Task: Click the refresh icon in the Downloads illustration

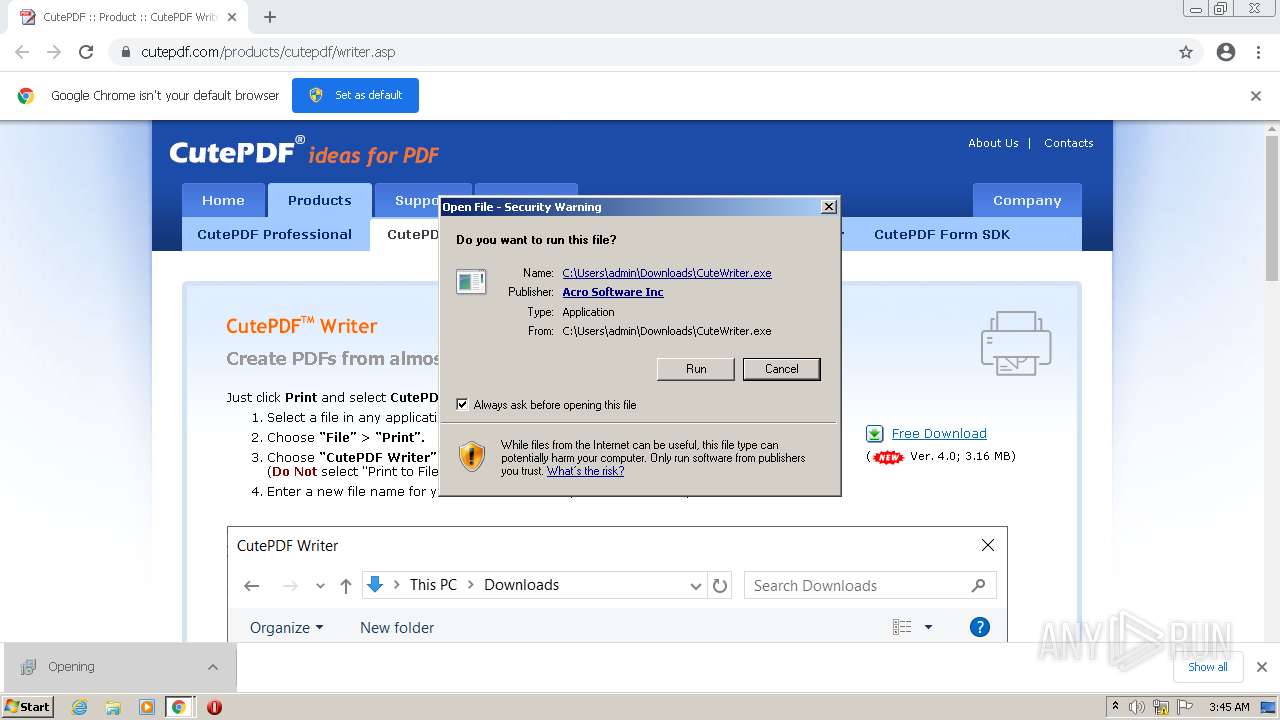Action: (x=720, y=586)
